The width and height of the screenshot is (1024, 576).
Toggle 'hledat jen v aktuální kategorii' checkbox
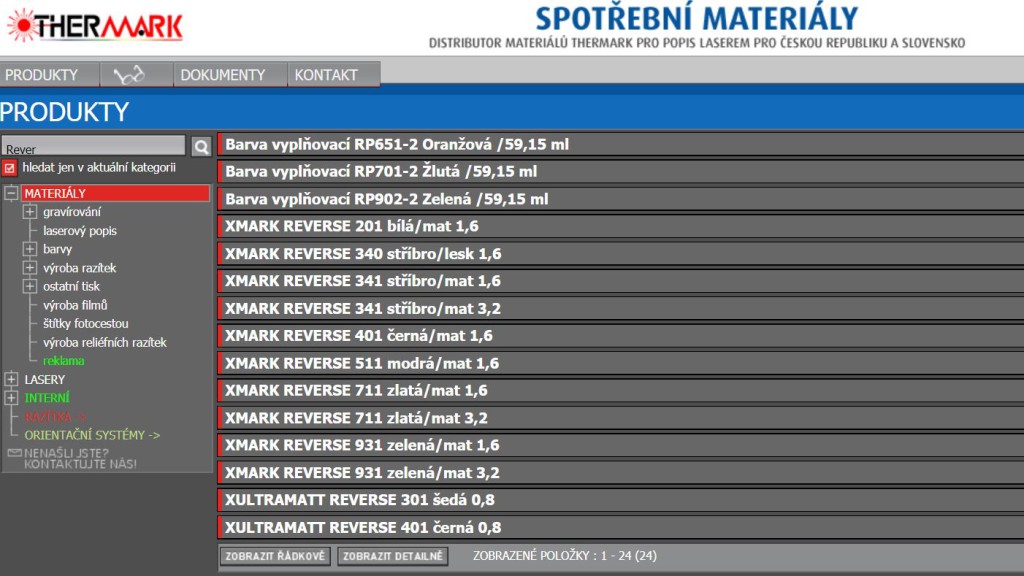10,168
